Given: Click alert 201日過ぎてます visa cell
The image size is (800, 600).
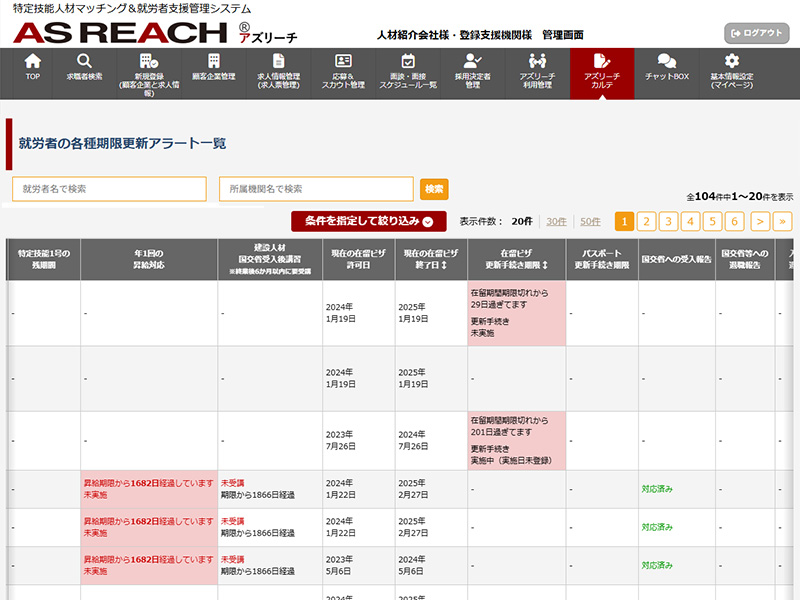Looking at the screenshot, I should click(516, 441).
